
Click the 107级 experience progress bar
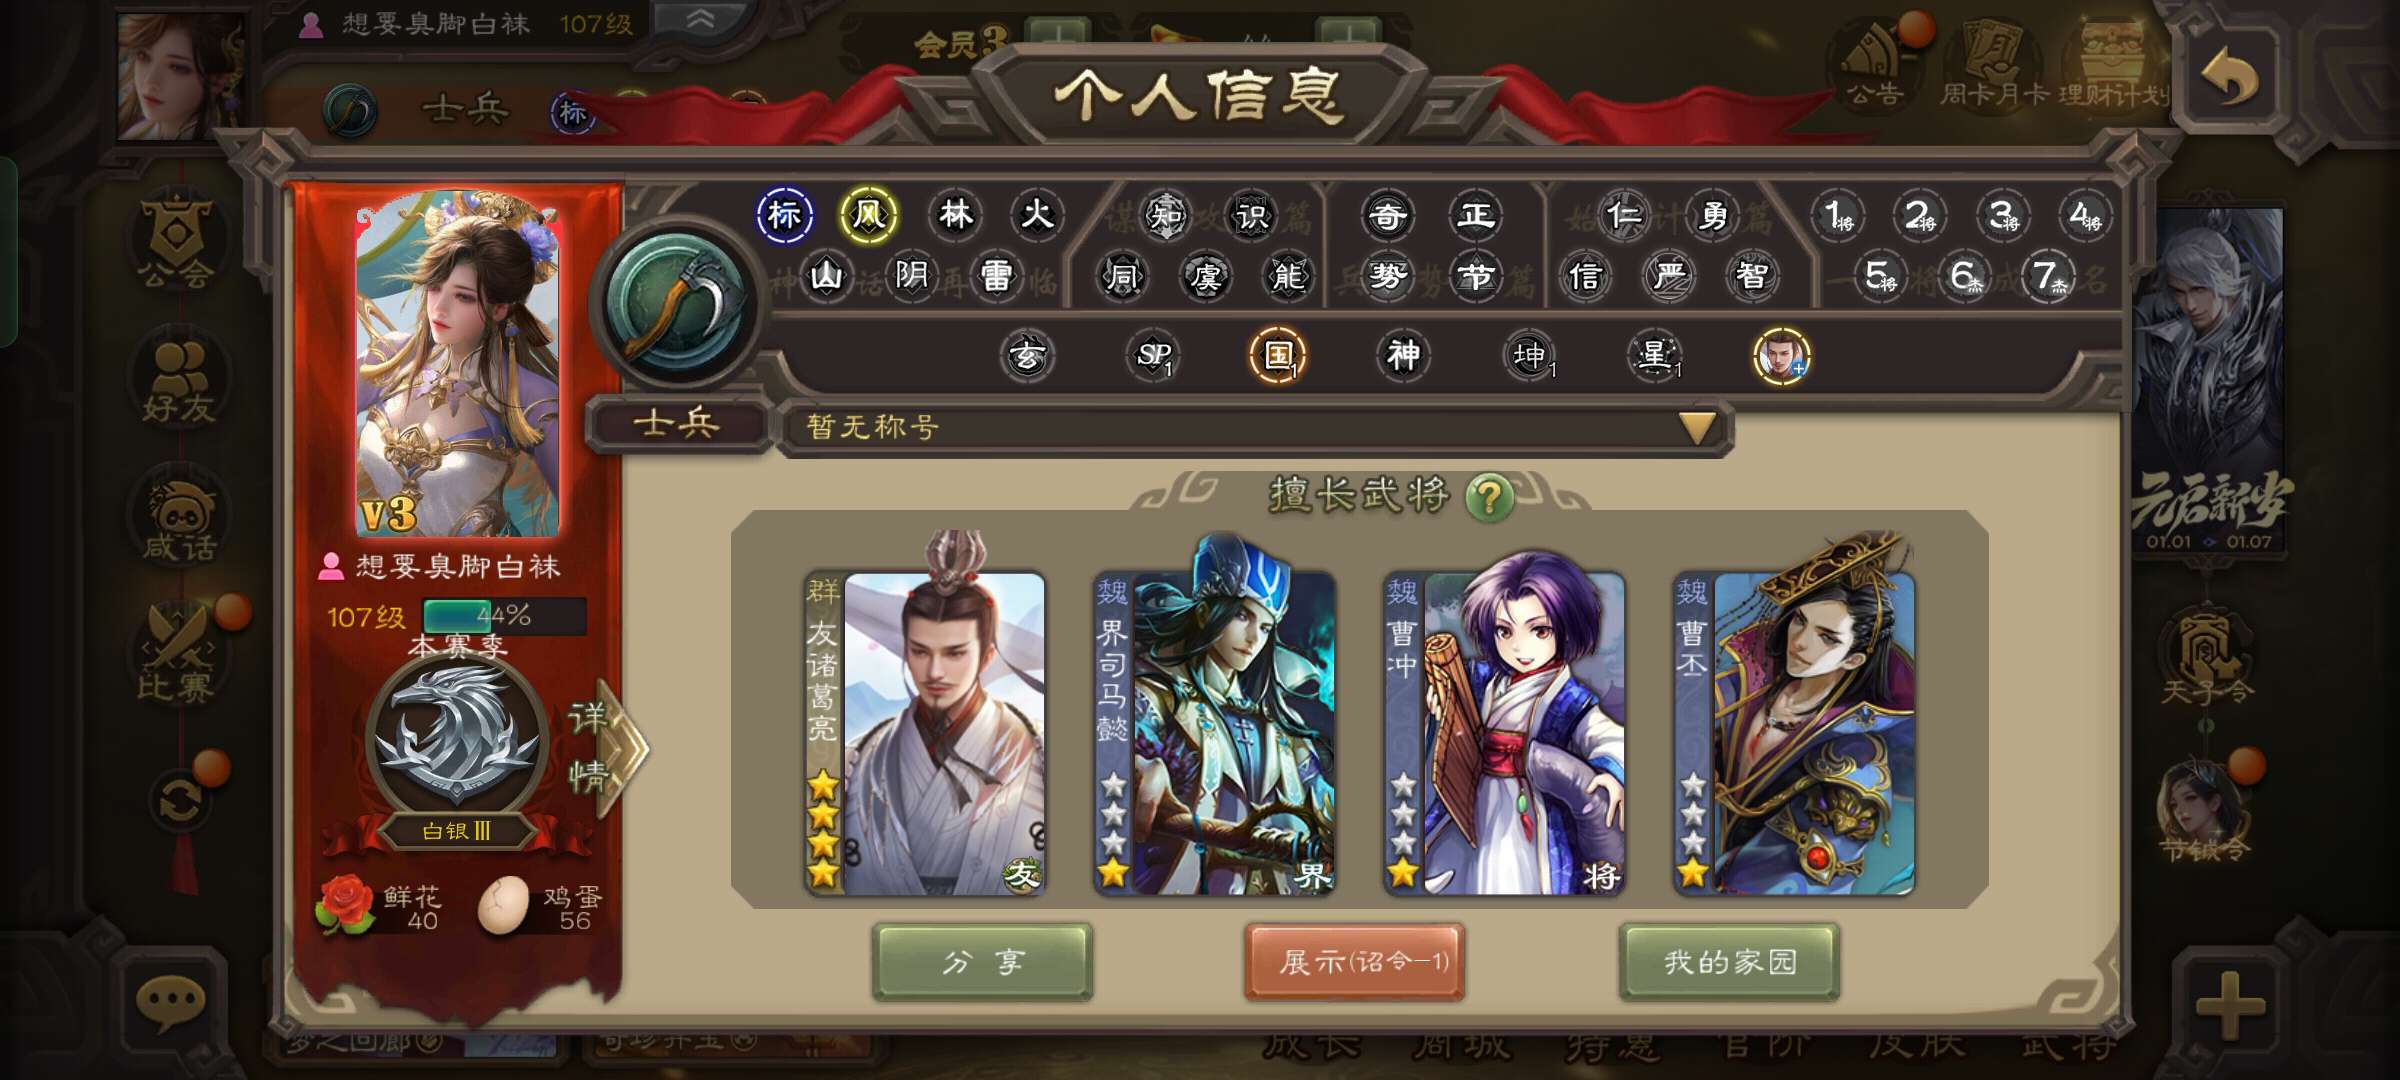click(504, 616)
